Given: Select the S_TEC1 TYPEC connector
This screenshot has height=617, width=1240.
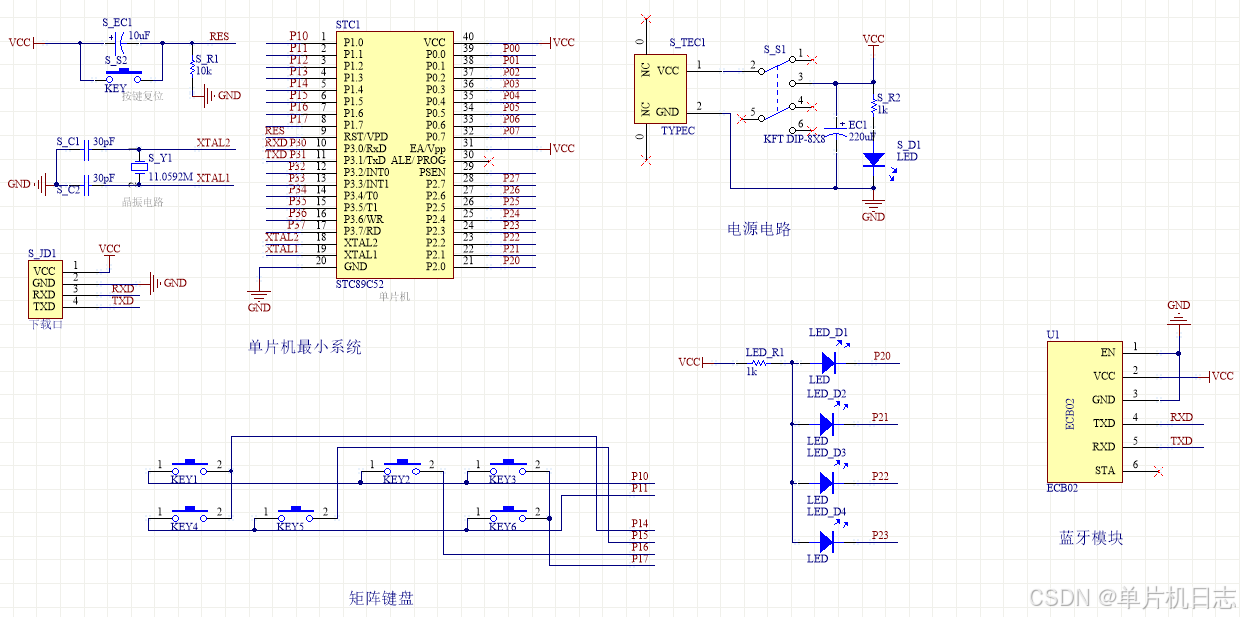Looking at the screenshot, I should pyautogui.click(x=660, y=88).
